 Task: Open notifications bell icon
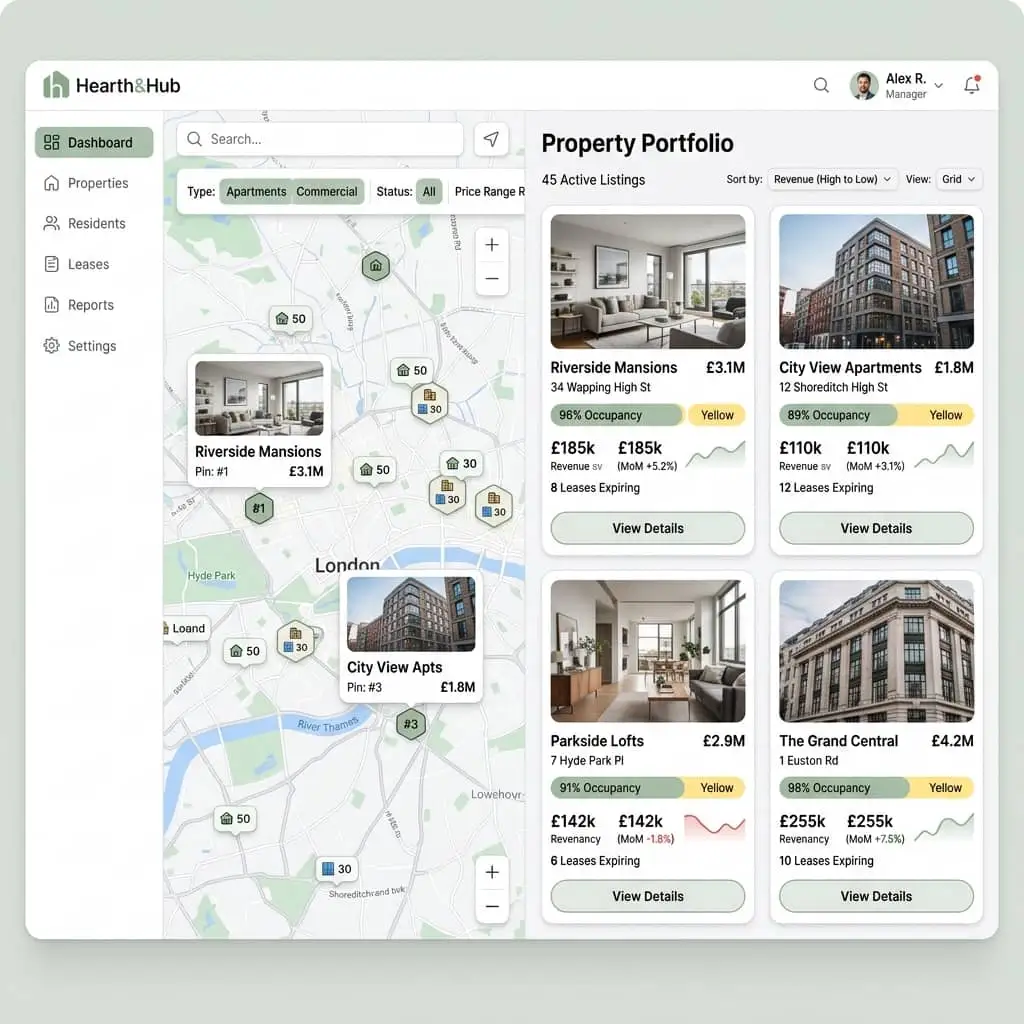972,85
